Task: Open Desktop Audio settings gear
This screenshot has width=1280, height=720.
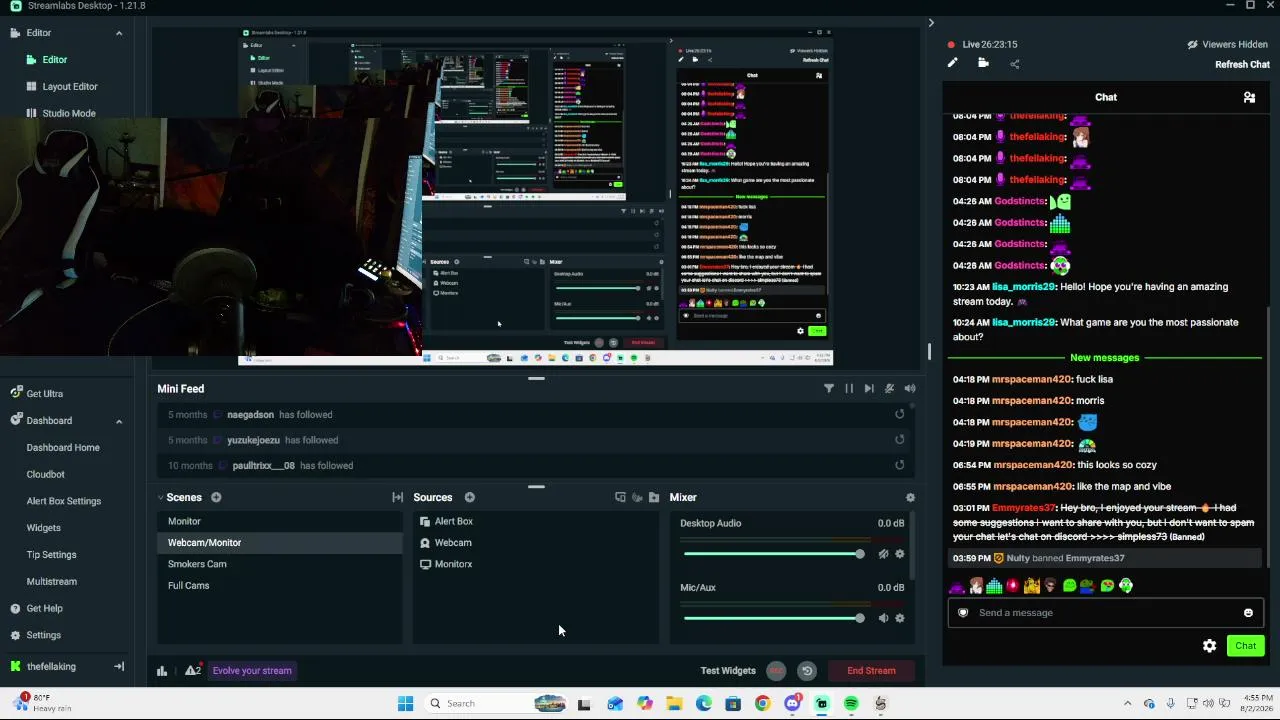Action: [899, 554]
